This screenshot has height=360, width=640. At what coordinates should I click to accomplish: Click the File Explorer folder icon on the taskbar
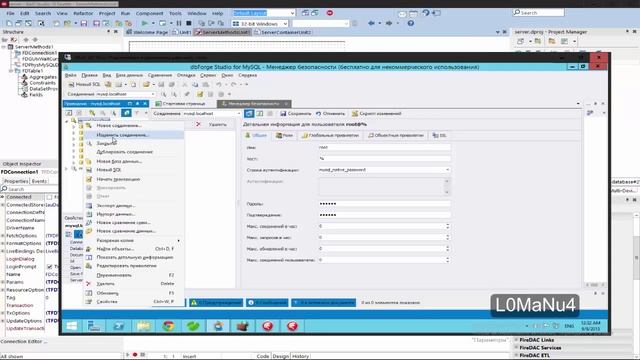point(143,326)
